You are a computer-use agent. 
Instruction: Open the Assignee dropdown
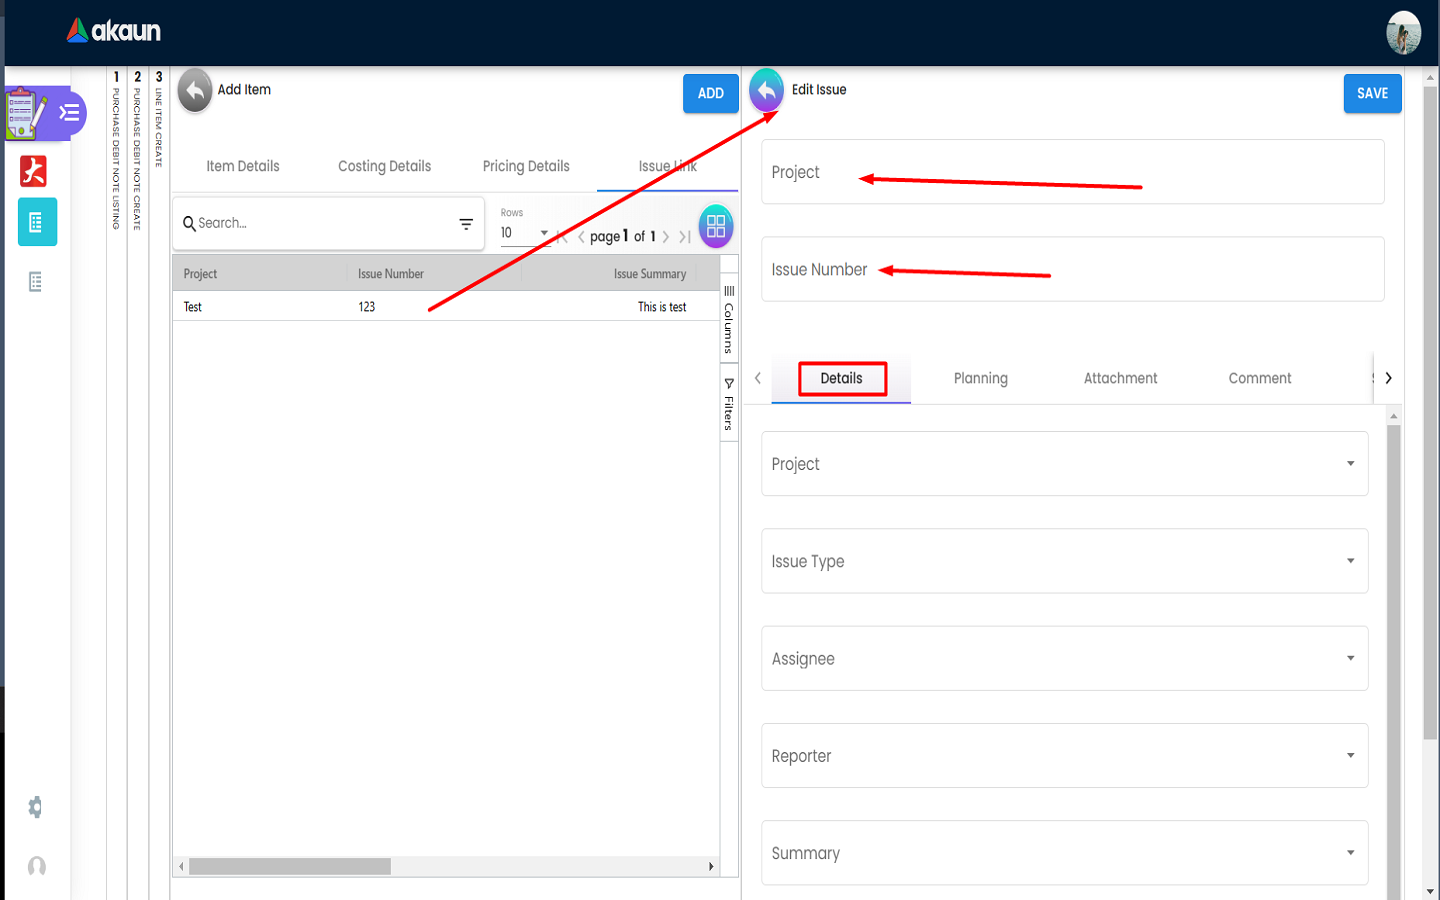[x=1350, y=658]
